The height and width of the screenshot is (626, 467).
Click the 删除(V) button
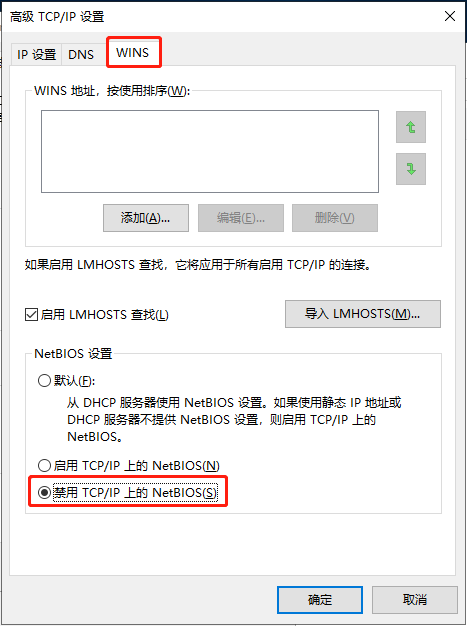(335, 218)
